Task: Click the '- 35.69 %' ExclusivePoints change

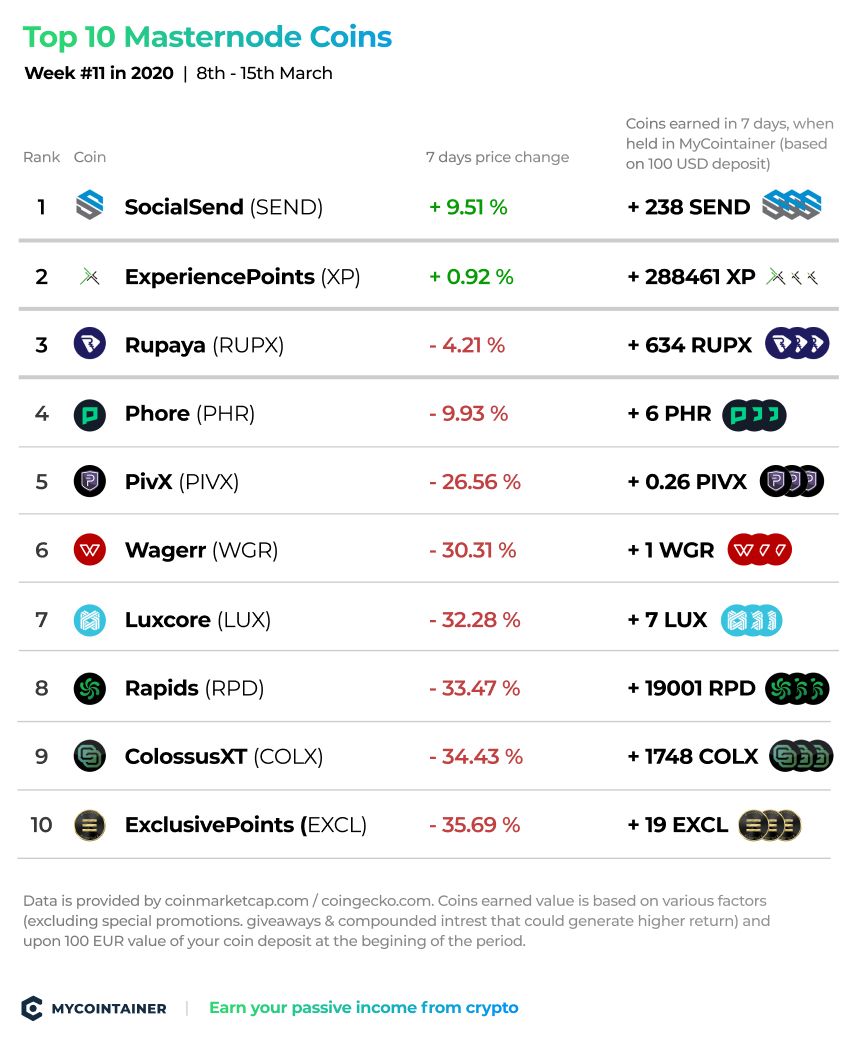Action: pos(475,825)
